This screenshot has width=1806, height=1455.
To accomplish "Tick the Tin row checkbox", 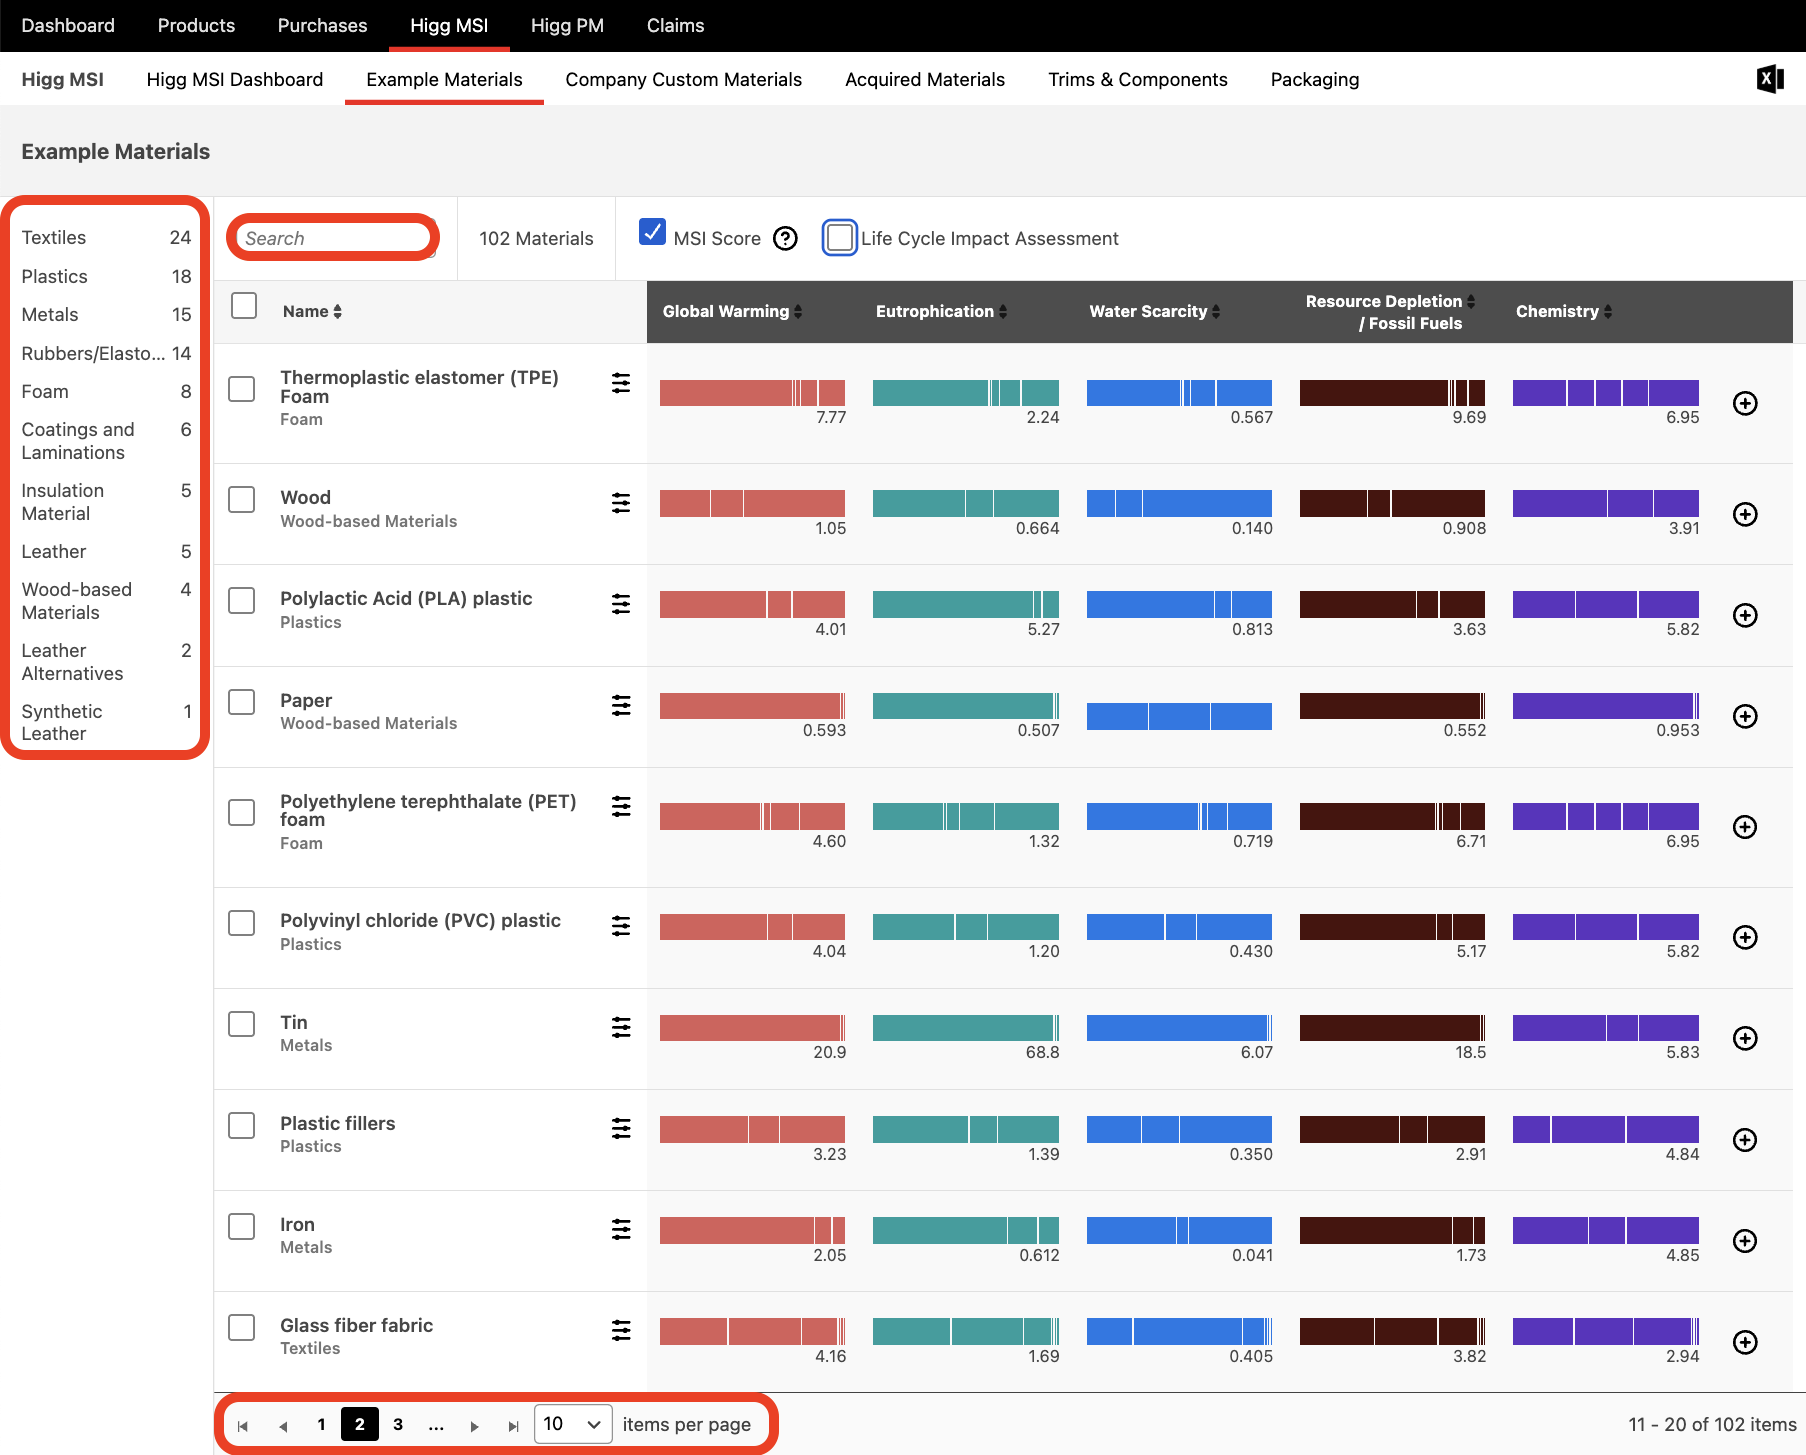I will click(242, 1024).
